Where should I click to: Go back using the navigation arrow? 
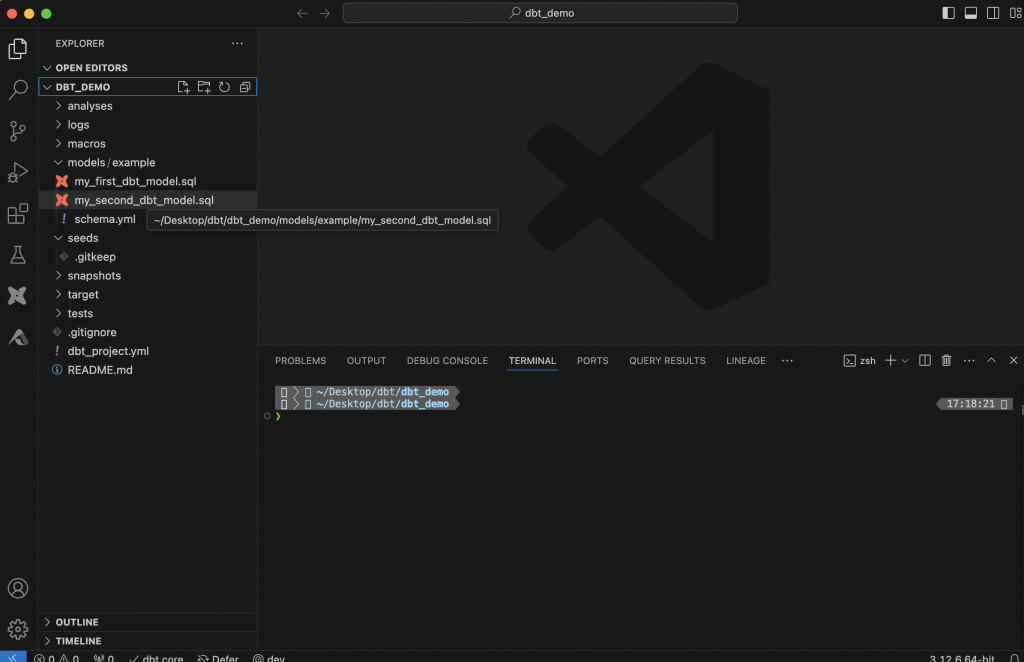tap(302, 13)
